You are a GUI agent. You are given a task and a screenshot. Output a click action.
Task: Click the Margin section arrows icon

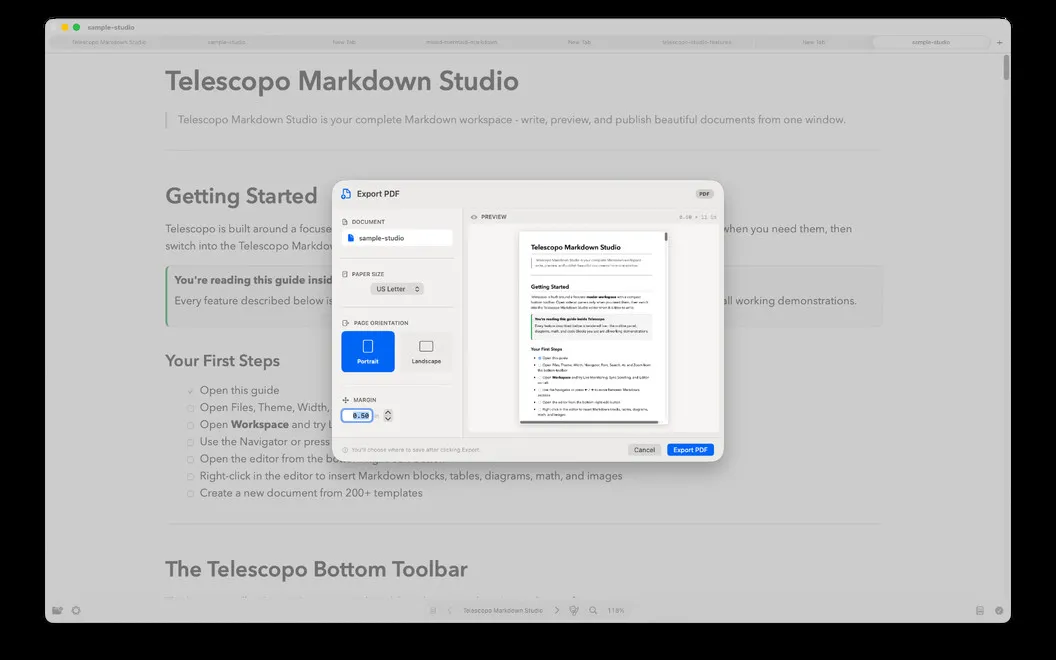tap(345, 400)
